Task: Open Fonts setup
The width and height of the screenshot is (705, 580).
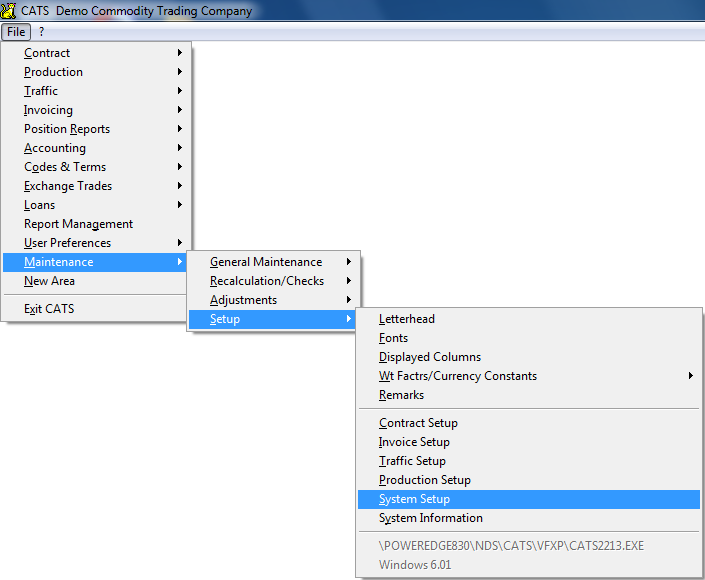Action: (529, 338)
